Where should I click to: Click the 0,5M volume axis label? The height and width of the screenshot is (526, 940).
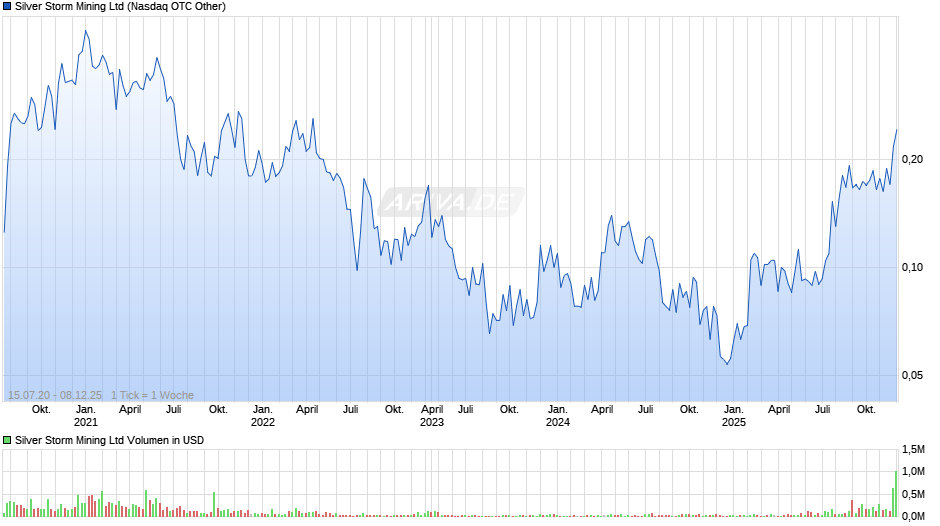click(x=913, y=494)
